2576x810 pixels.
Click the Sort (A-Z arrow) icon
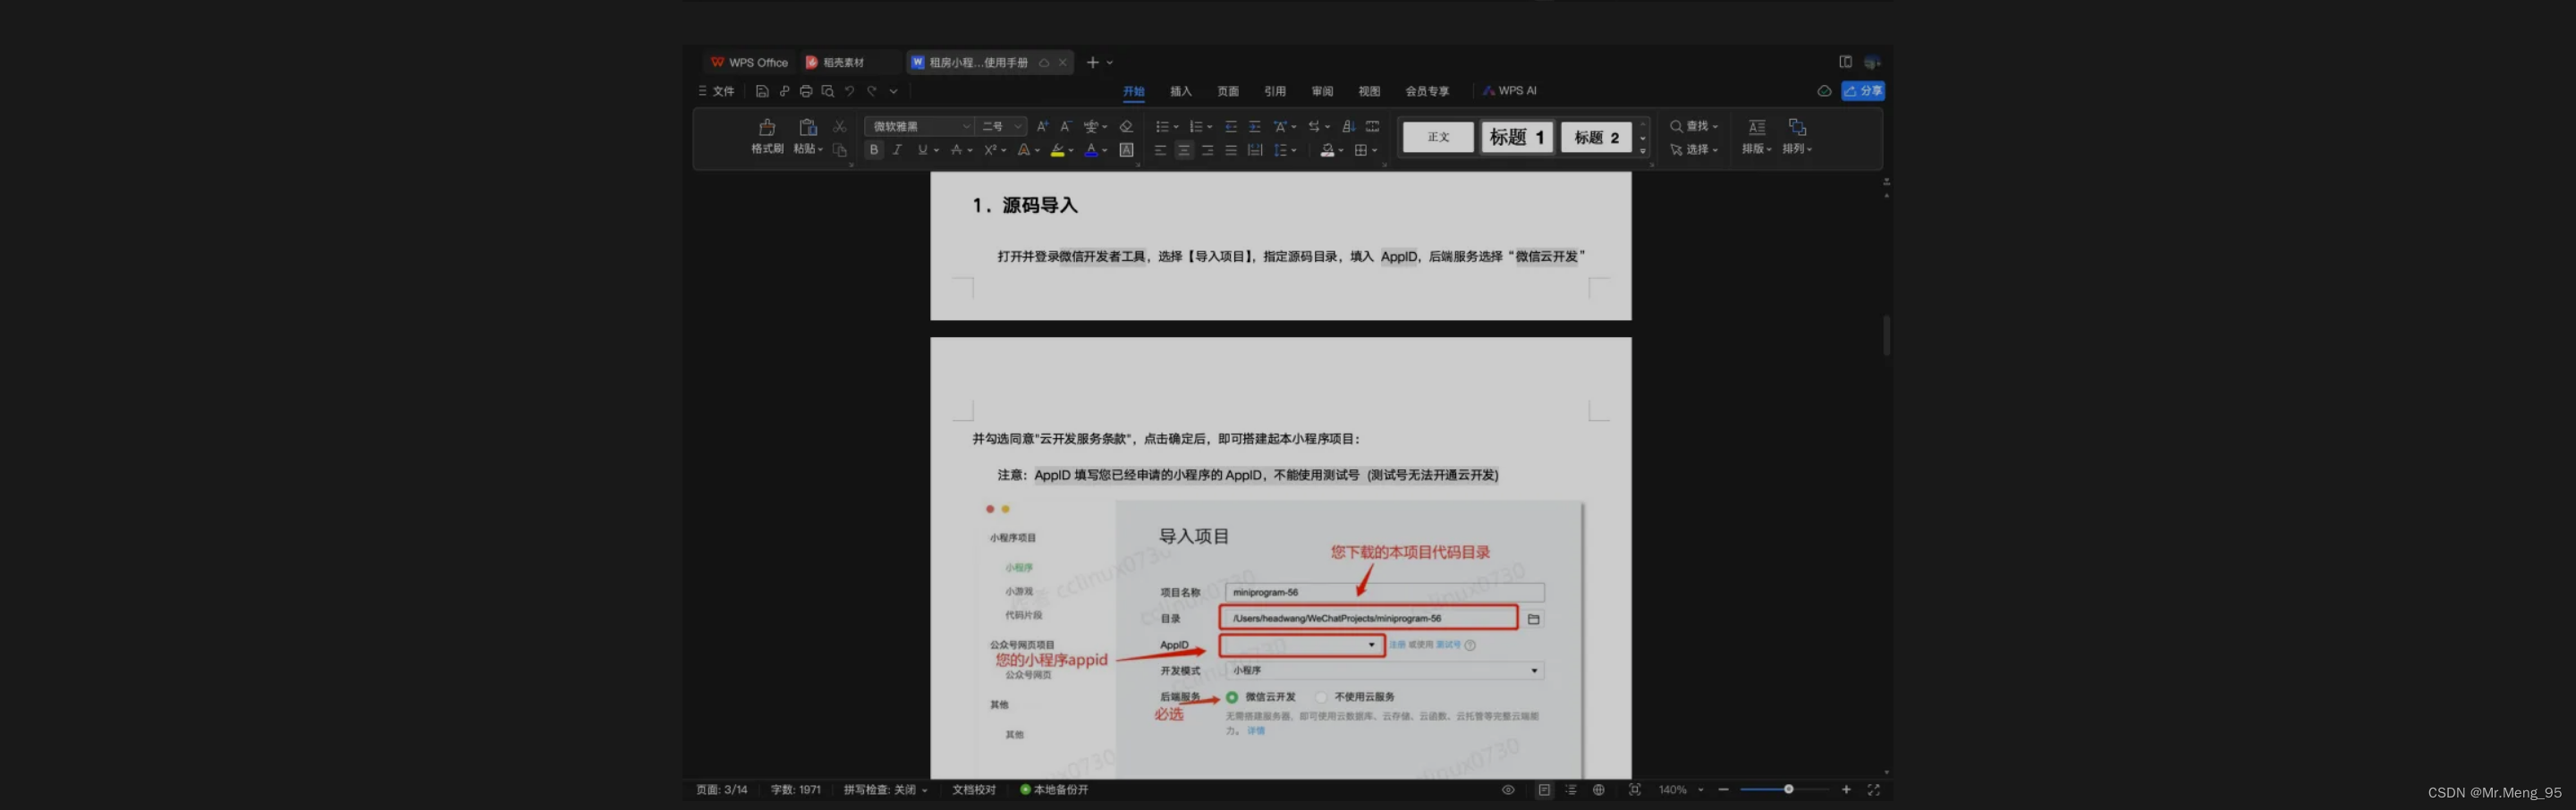1348,126
